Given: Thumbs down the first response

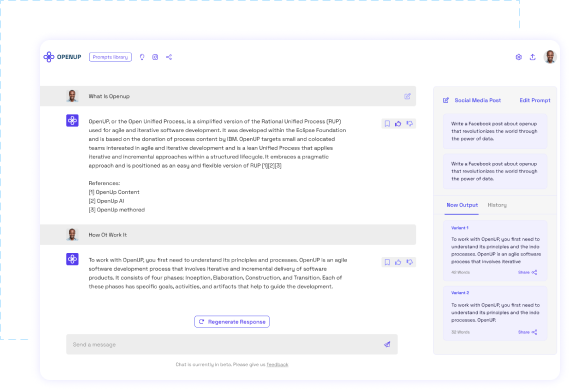Looking at the screenshot, I should point(410,124).
